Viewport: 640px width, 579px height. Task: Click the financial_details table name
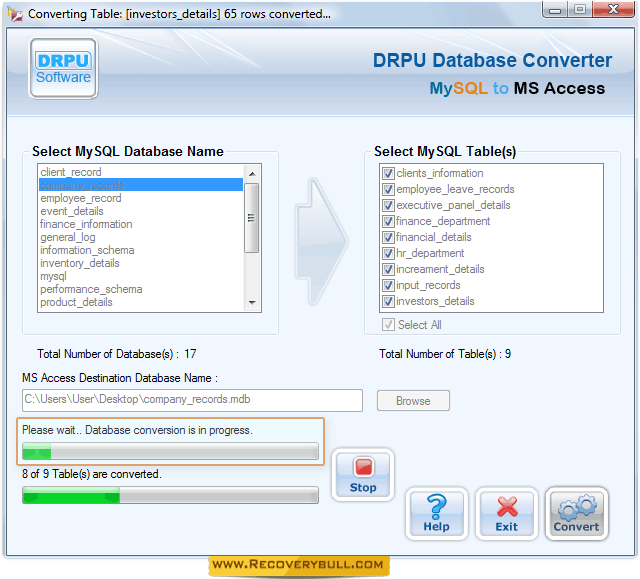[433, 237]
